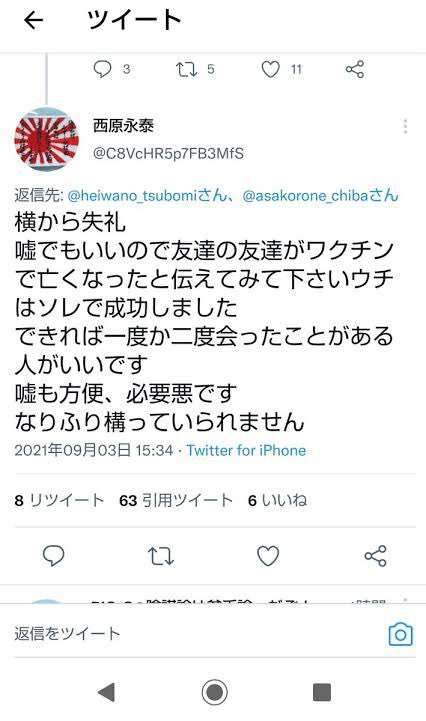Reply to main tweet via speech bubble icon
Screen dimensions: 426x721
(53, 556)
